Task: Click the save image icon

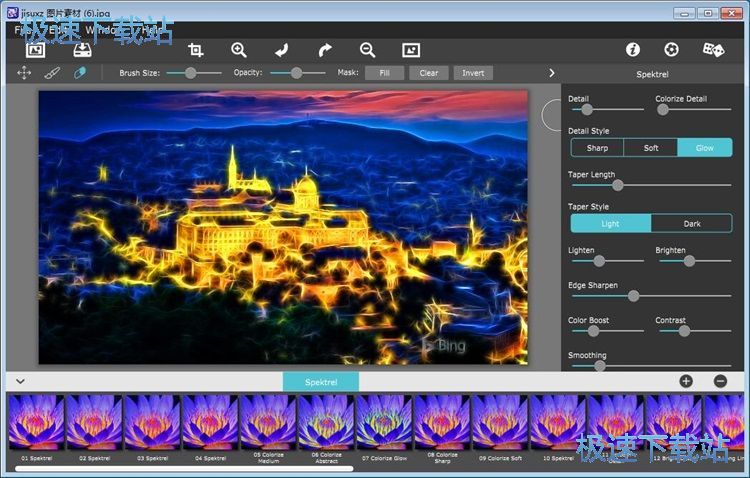Action: click(x=83, y=49)
